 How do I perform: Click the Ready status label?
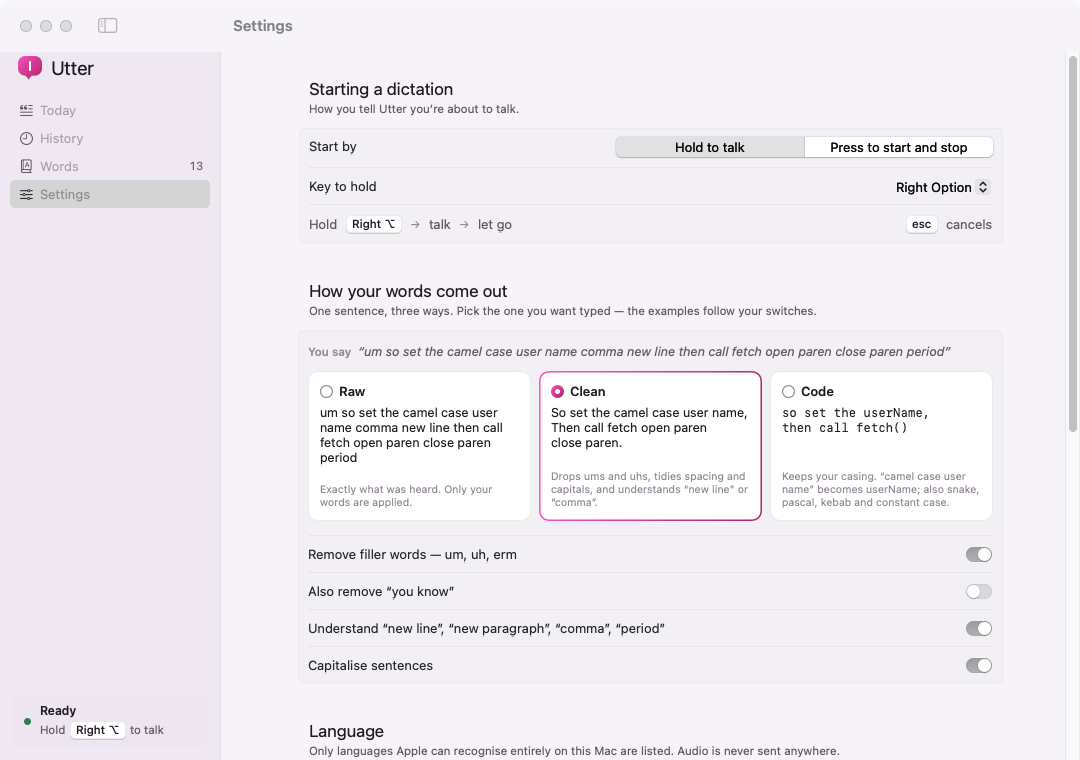point(58,710)
